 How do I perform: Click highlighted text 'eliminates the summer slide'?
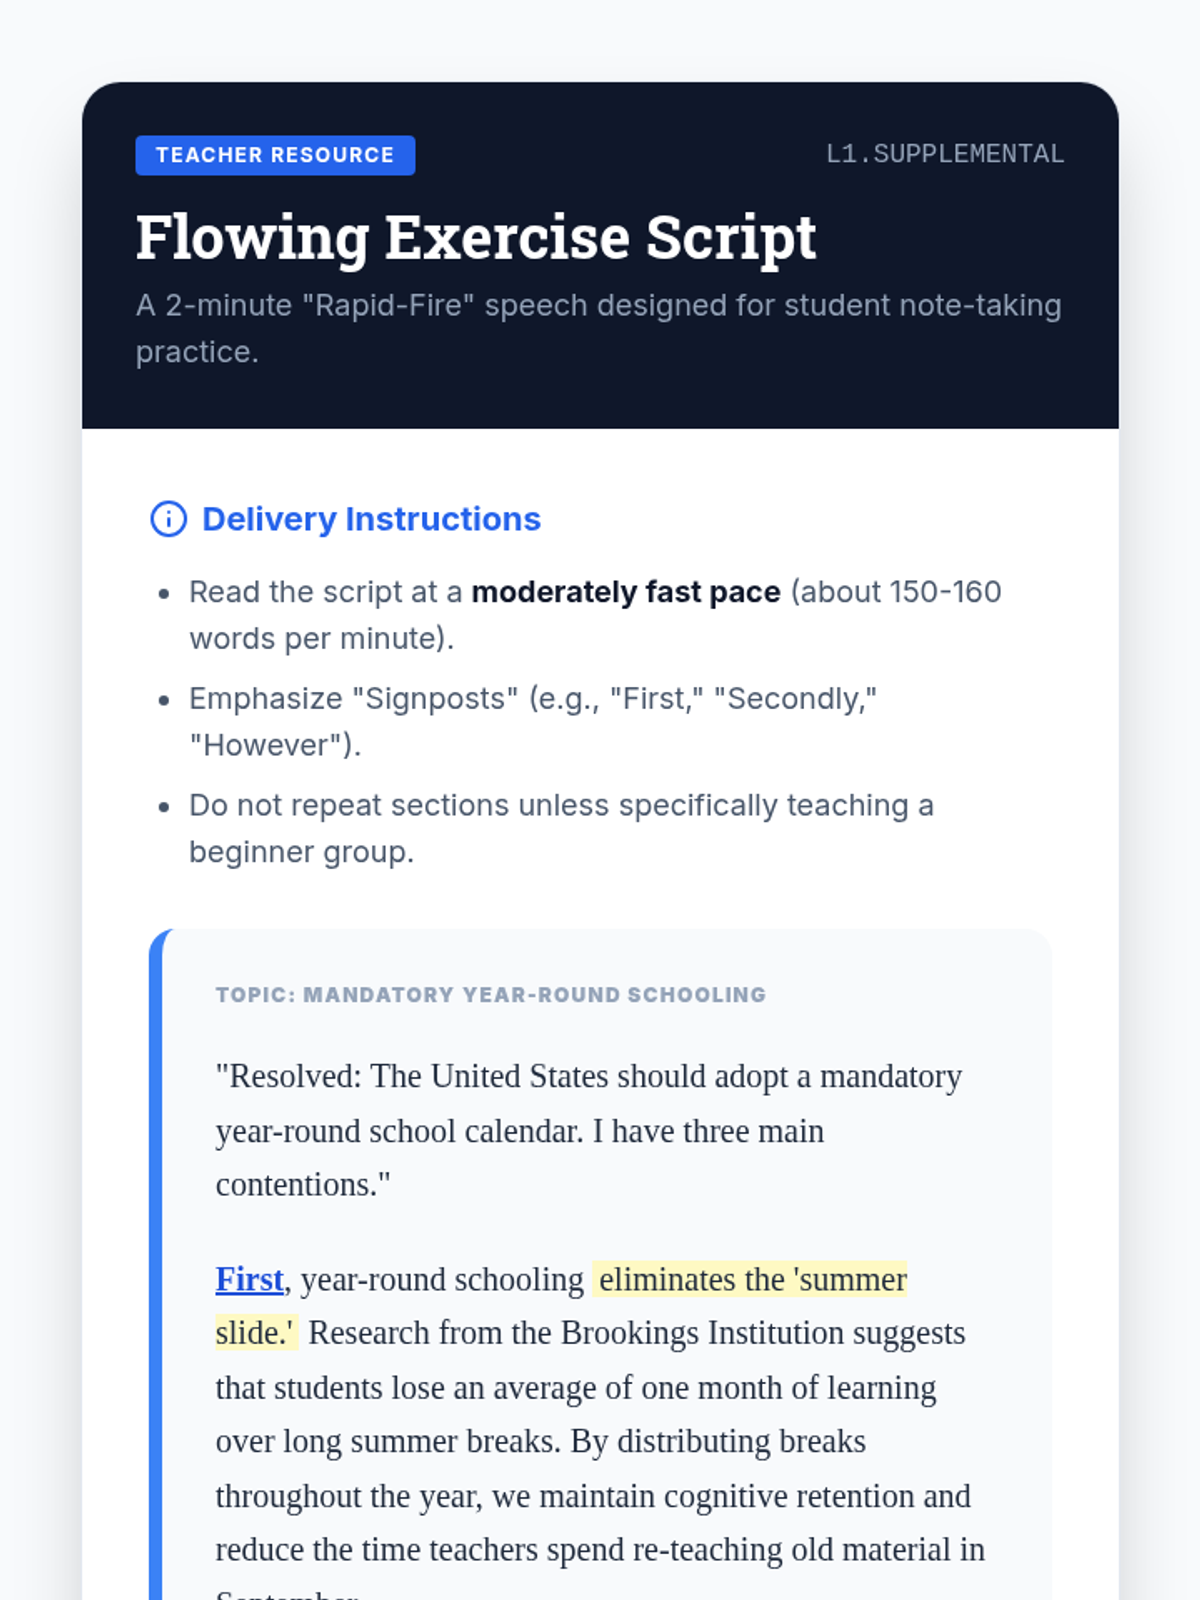pos(561,1306)
